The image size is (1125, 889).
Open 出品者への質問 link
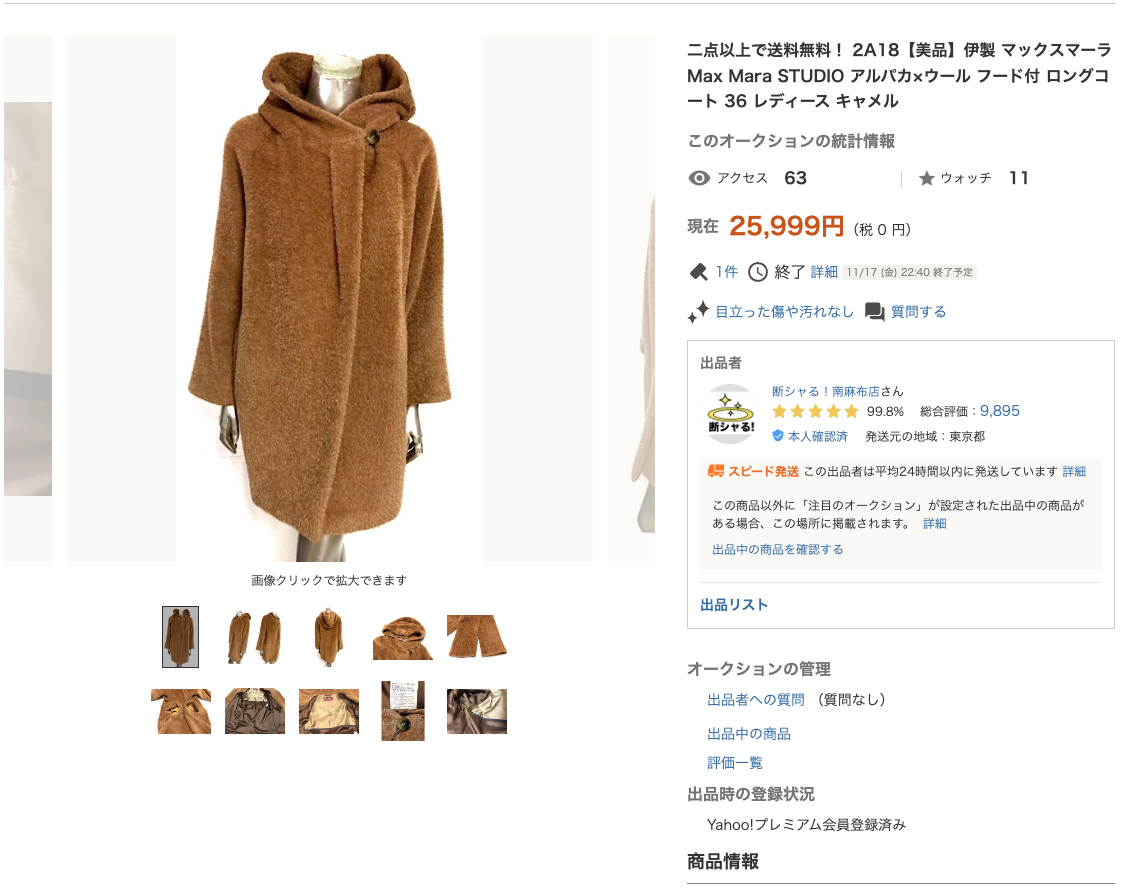[x=756, y=700]
